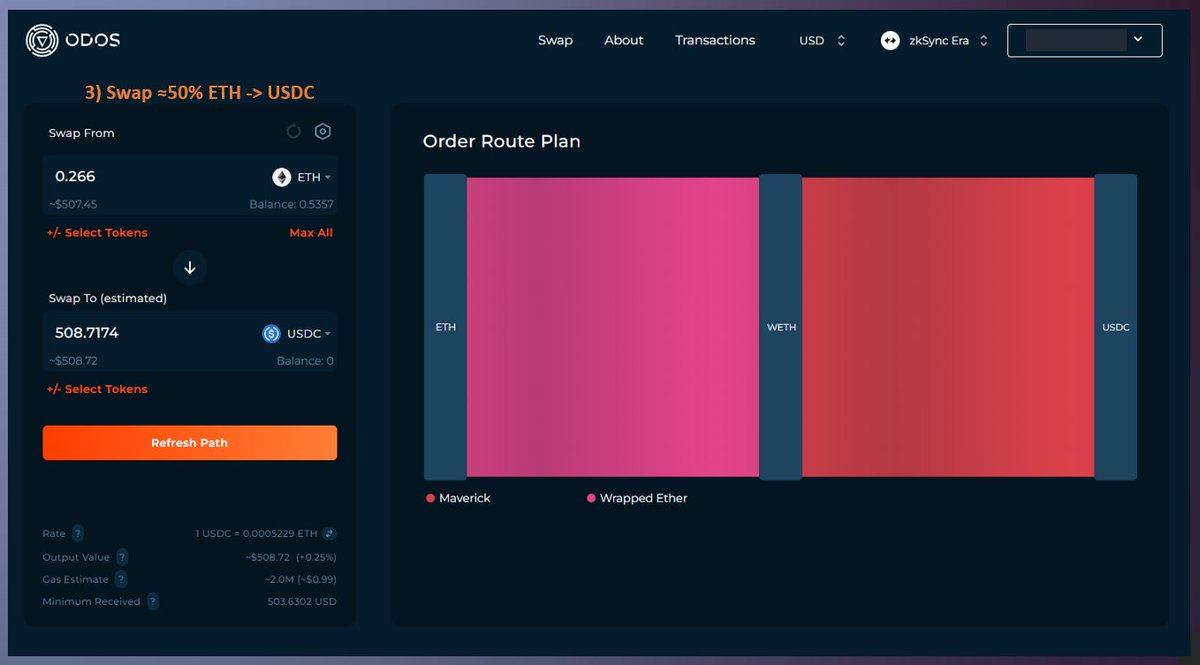This screenshot has width=1200, height=665.
Task: Click the USDC node in route plan
Action: point(1116,327)
